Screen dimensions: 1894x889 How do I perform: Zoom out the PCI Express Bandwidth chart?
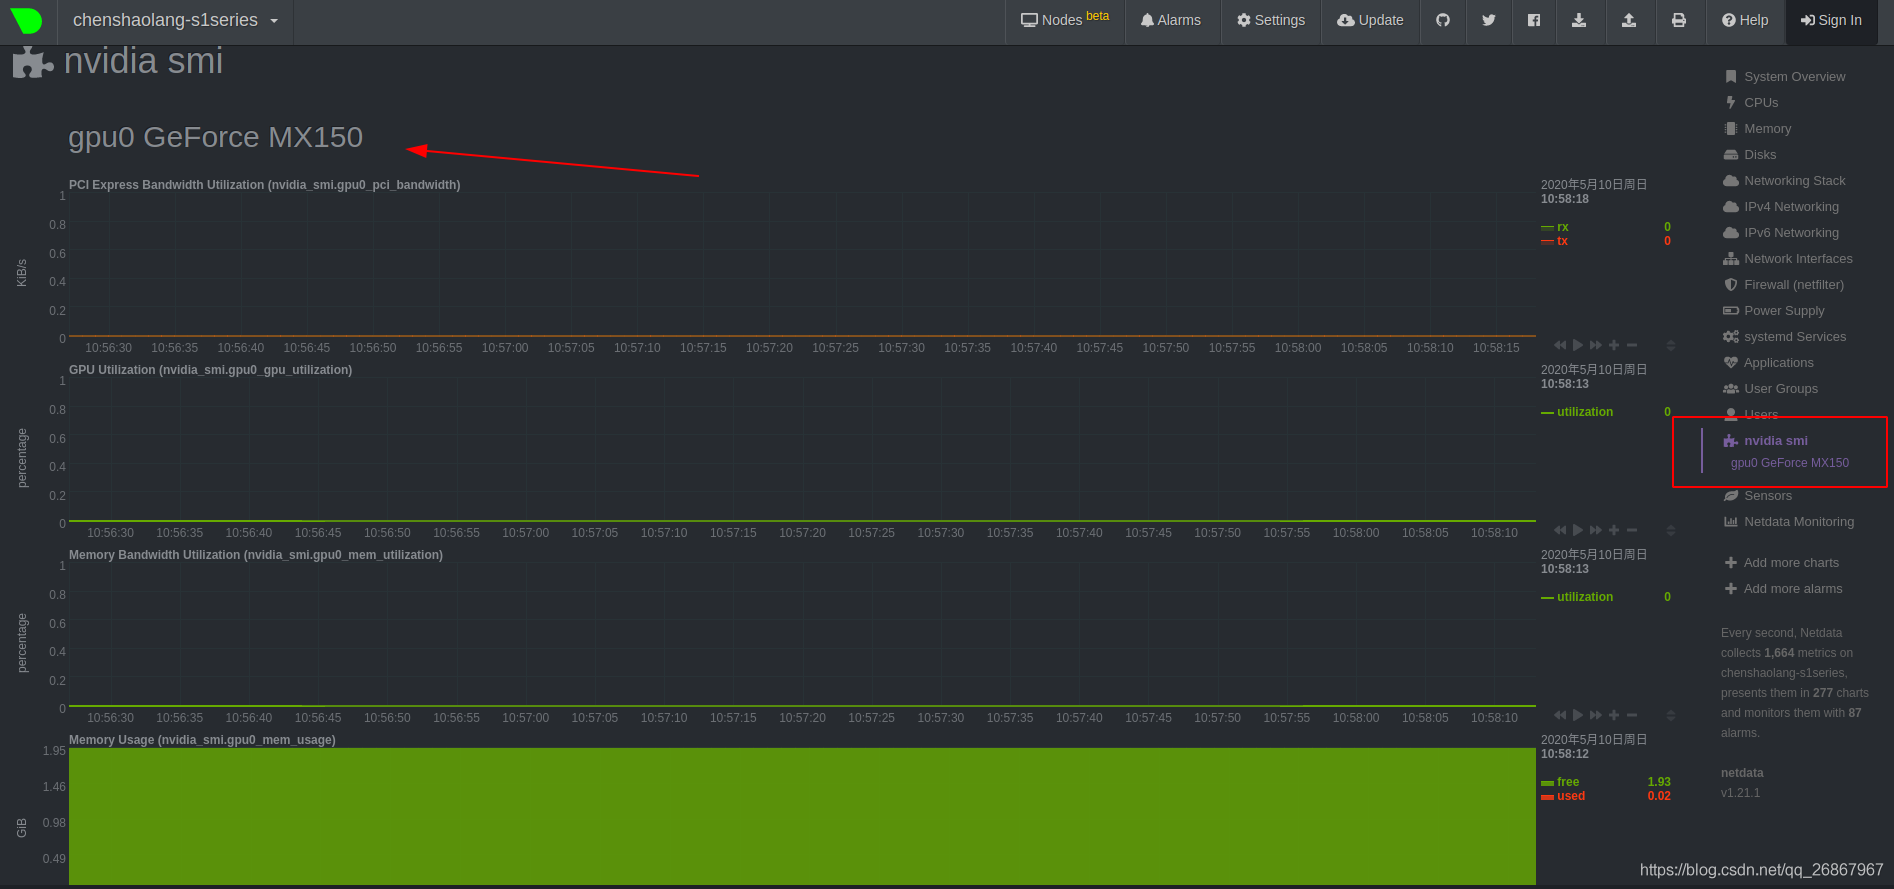click(1632, 345)
